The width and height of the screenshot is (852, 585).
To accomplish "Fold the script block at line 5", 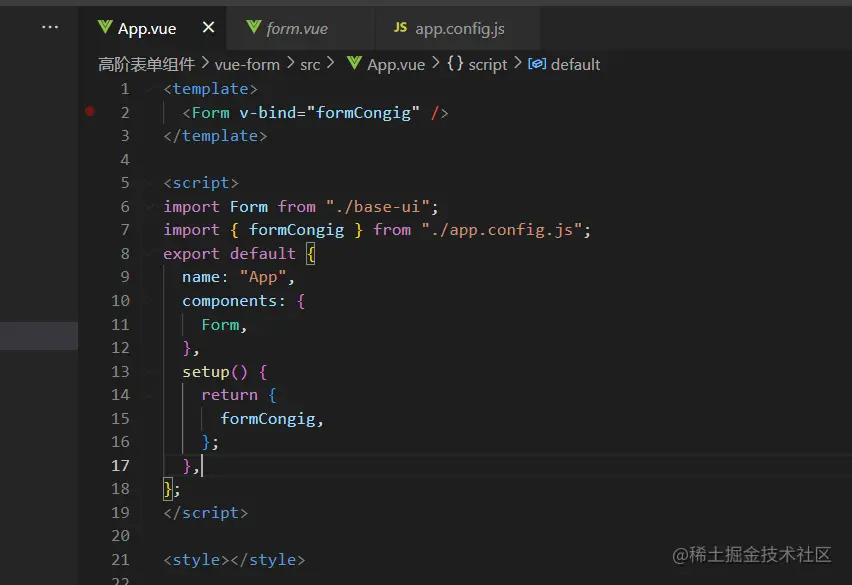I will [150, 183].
